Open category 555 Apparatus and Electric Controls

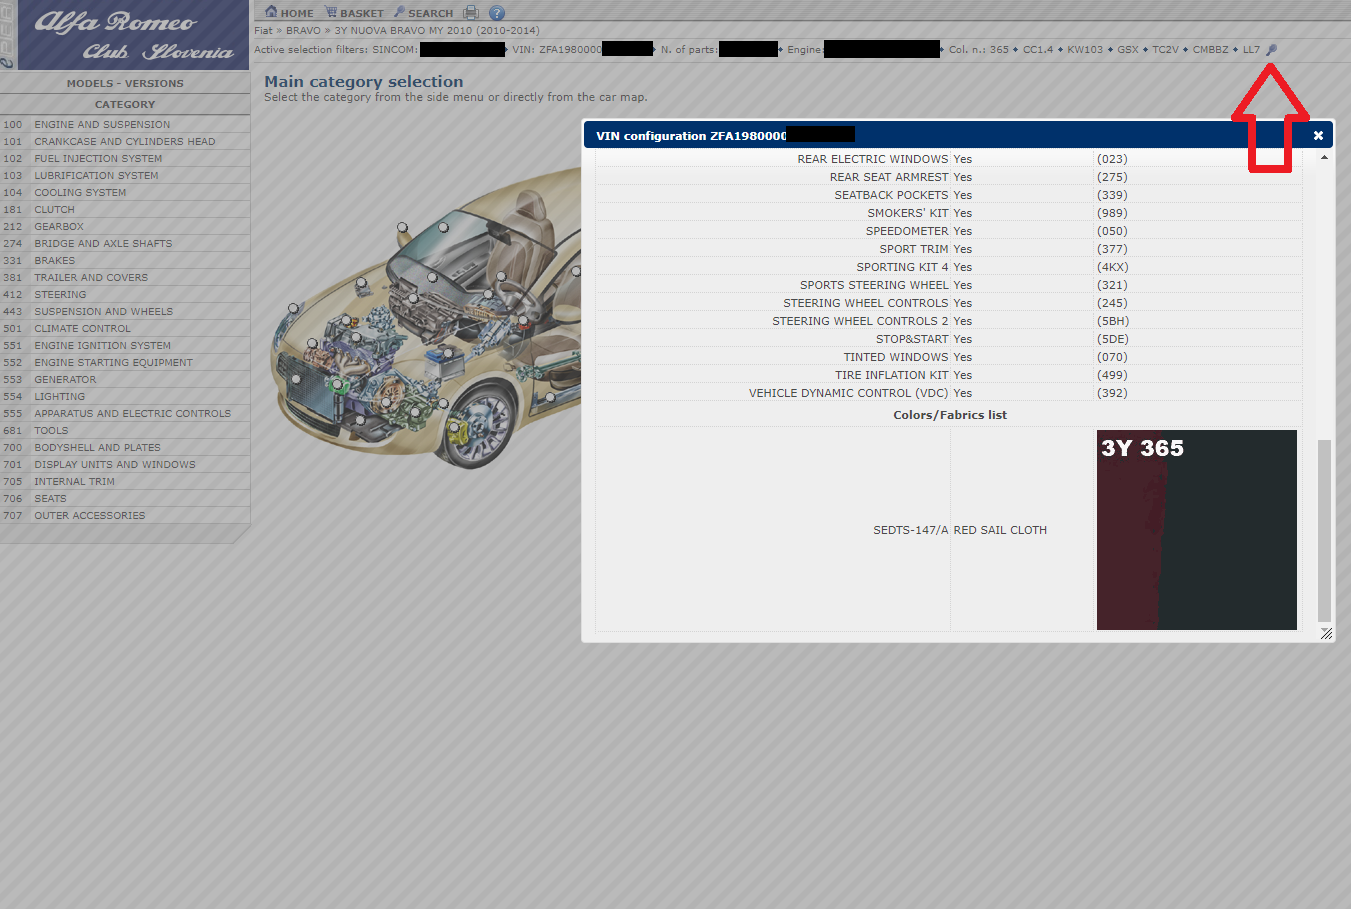[x=125, y=413]
